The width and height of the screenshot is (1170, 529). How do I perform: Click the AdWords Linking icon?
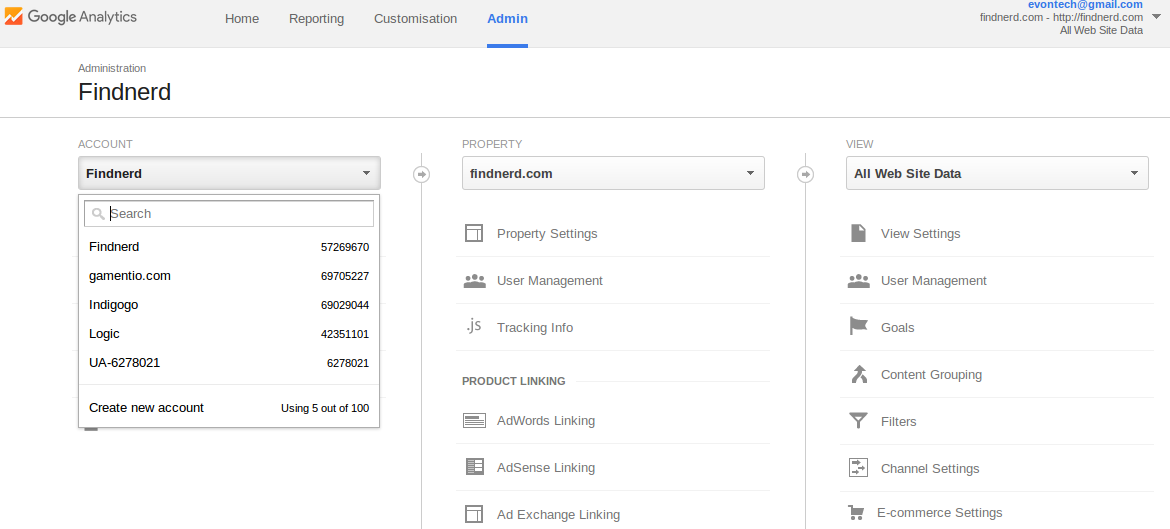pos(474,421)
